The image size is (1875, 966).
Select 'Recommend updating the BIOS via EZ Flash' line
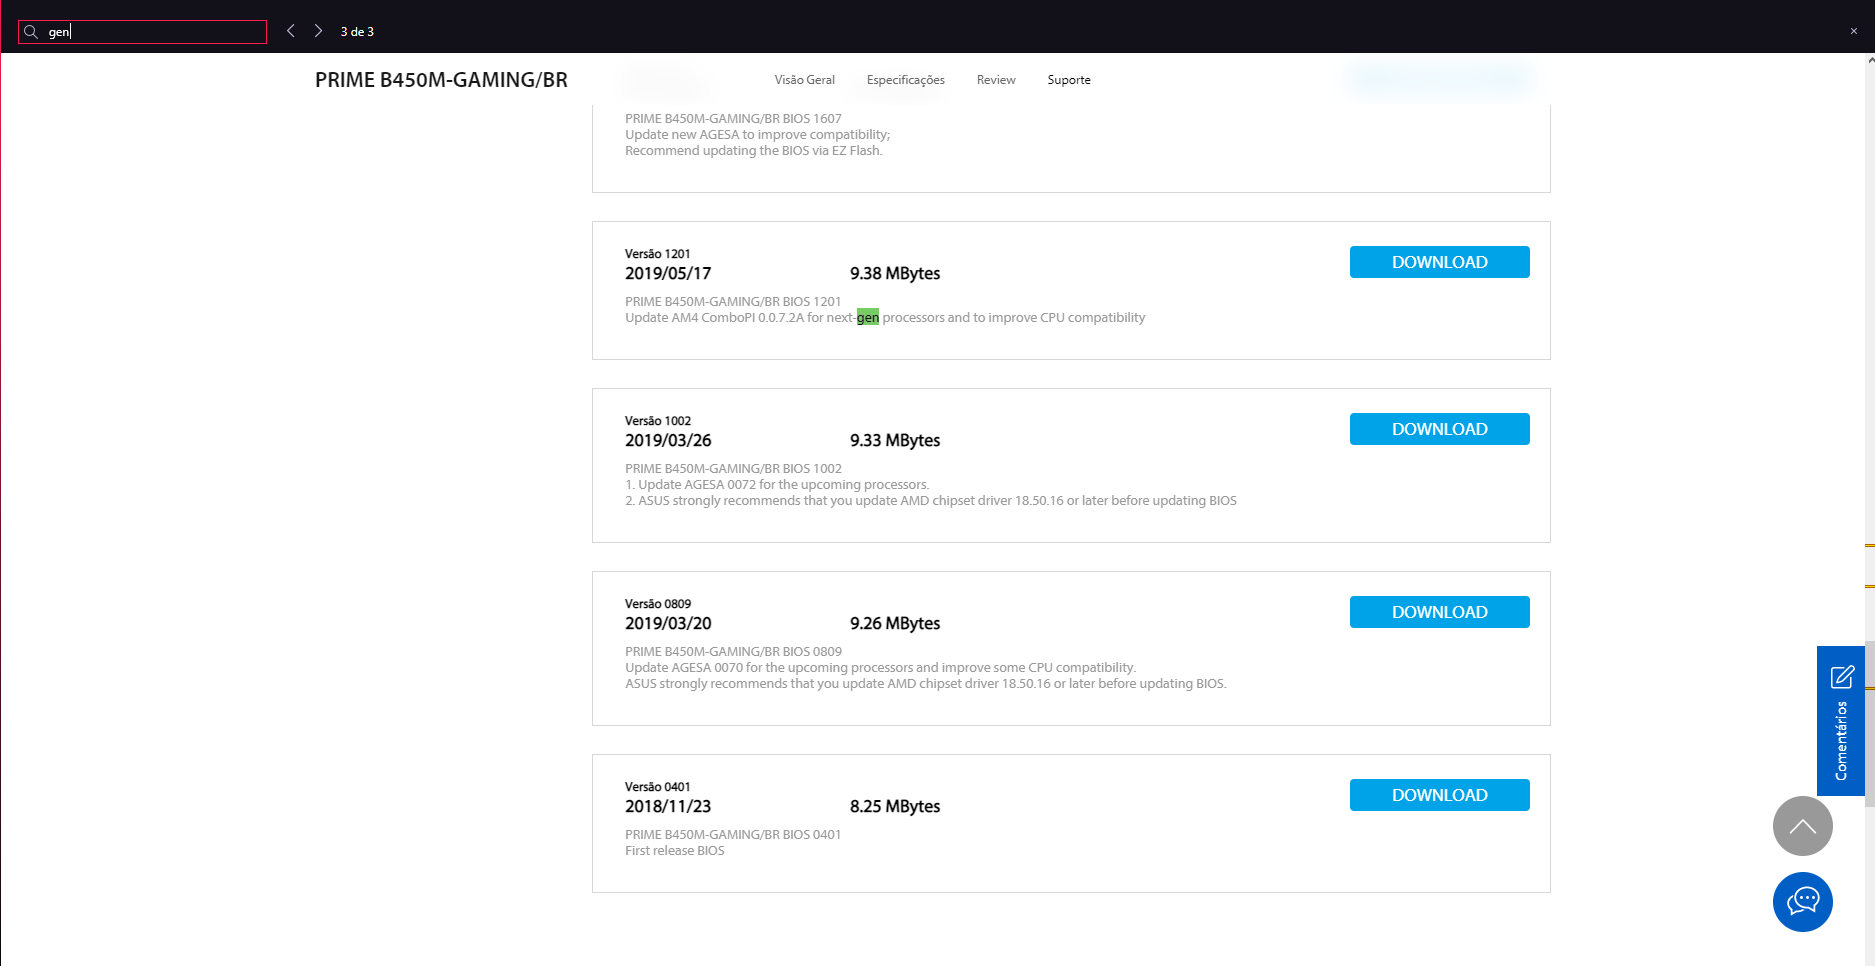tap(754, 151)
